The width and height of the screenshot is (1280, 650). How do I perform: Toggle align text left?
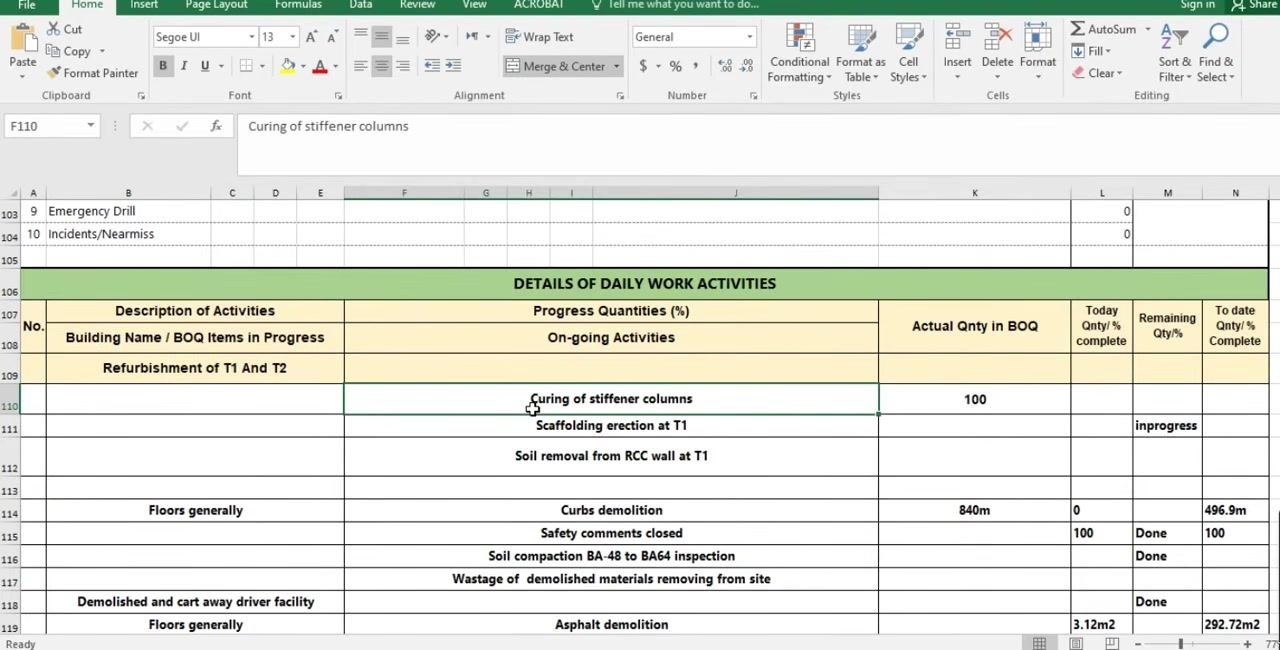(x=360, y=66)
